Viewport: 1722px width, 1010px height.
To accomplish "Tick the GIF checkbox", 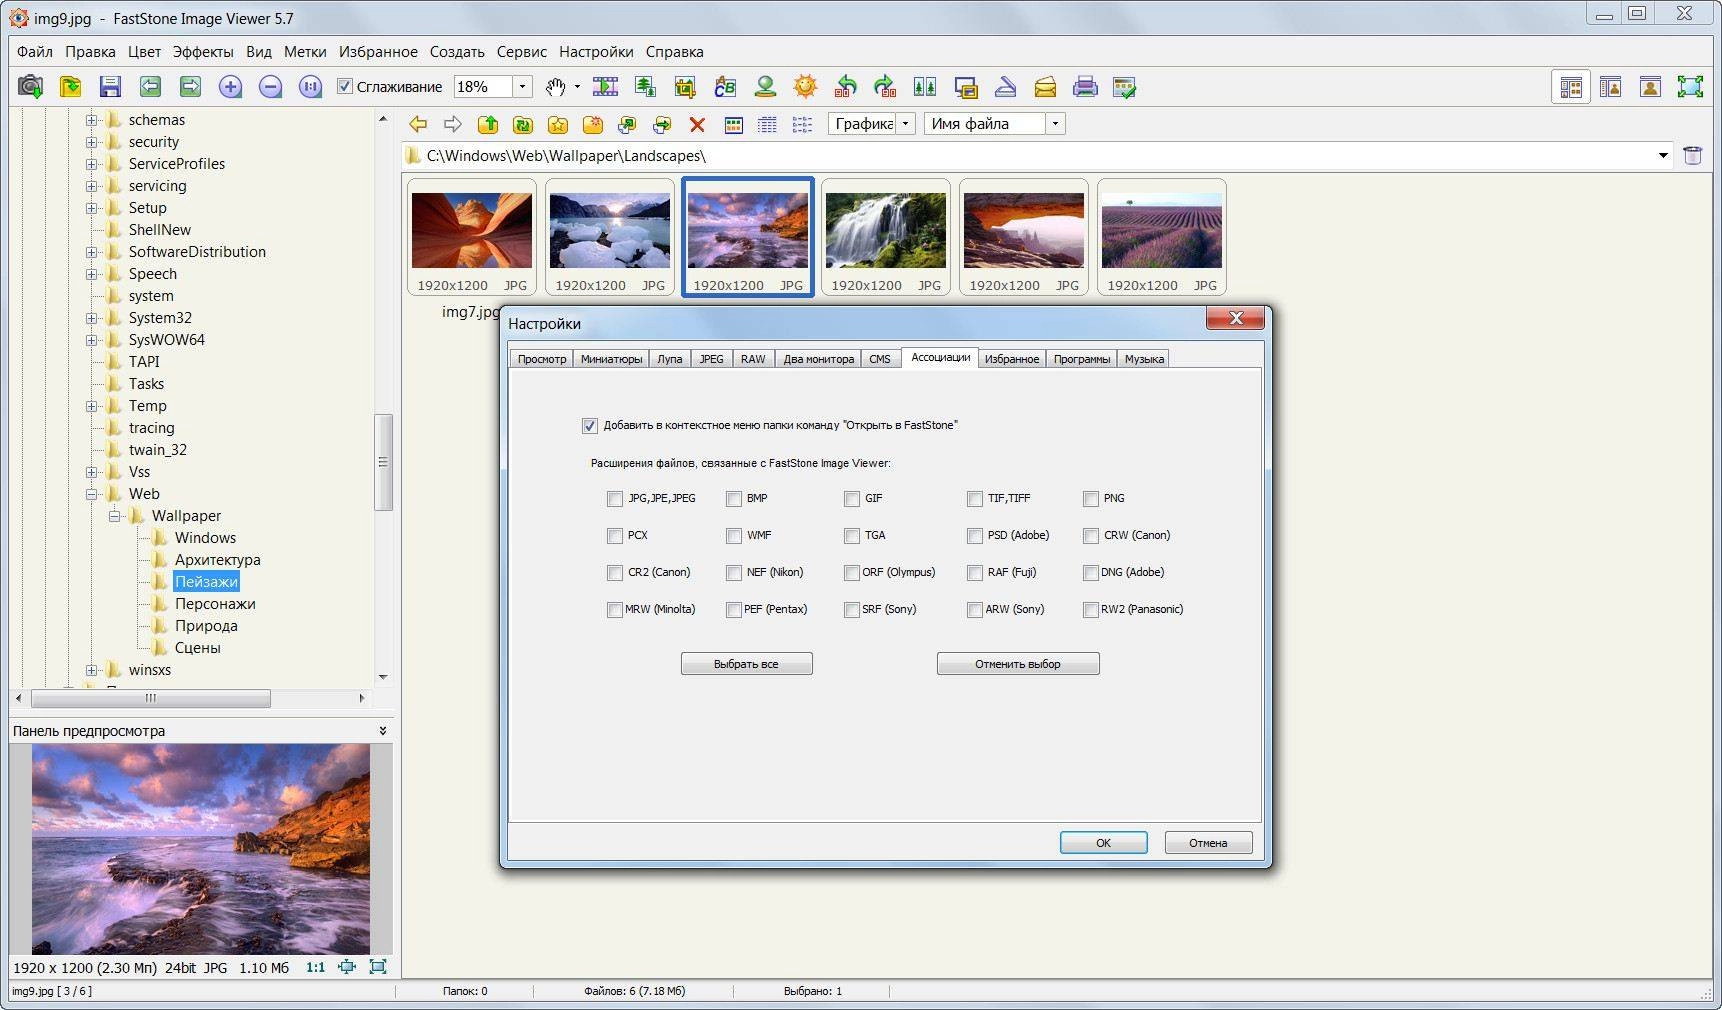I will point(852,498).
